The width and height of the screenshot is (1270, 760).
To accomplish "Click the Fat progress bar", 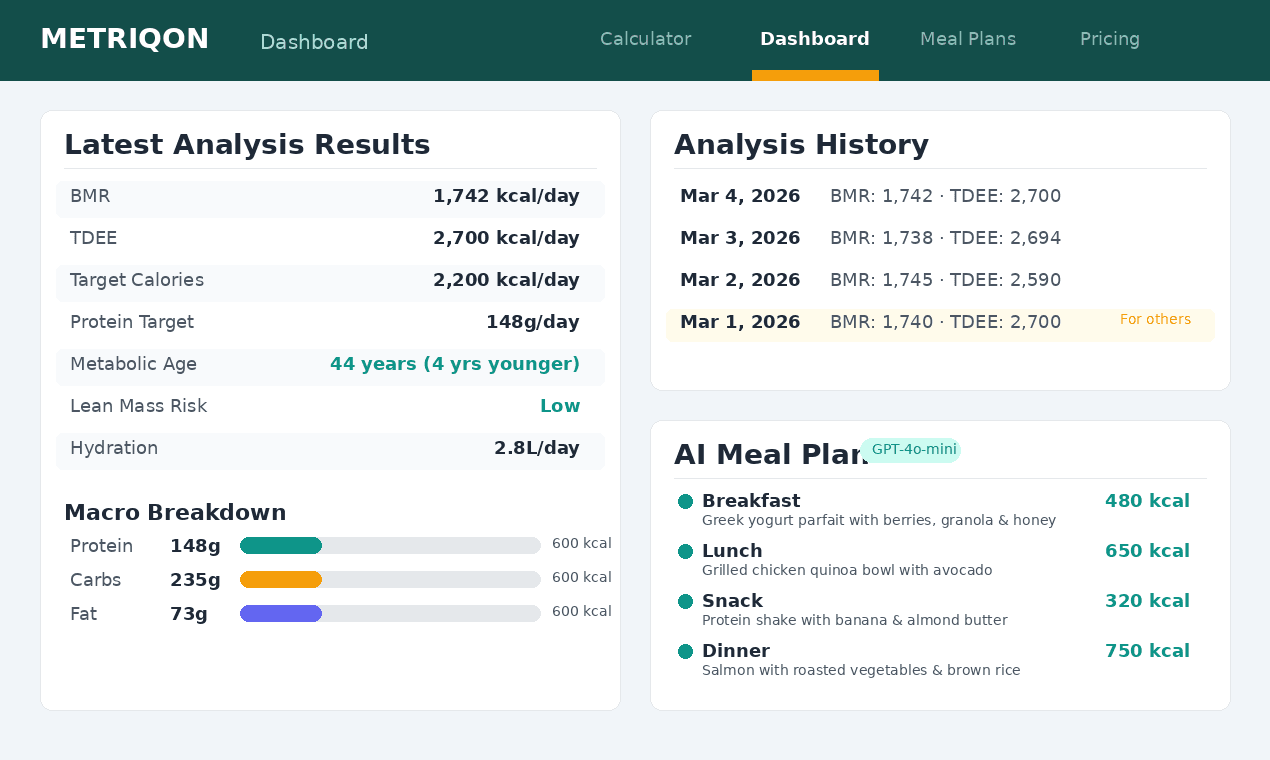I will tap(390, 613).
